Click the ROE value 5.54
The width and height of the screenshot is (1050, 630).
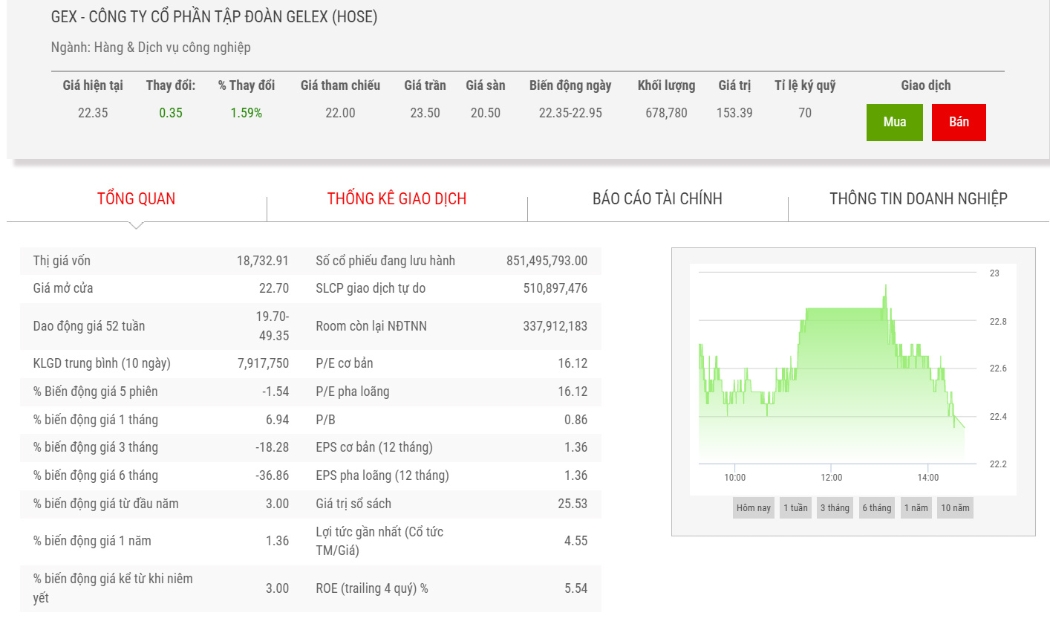(576, 588)
